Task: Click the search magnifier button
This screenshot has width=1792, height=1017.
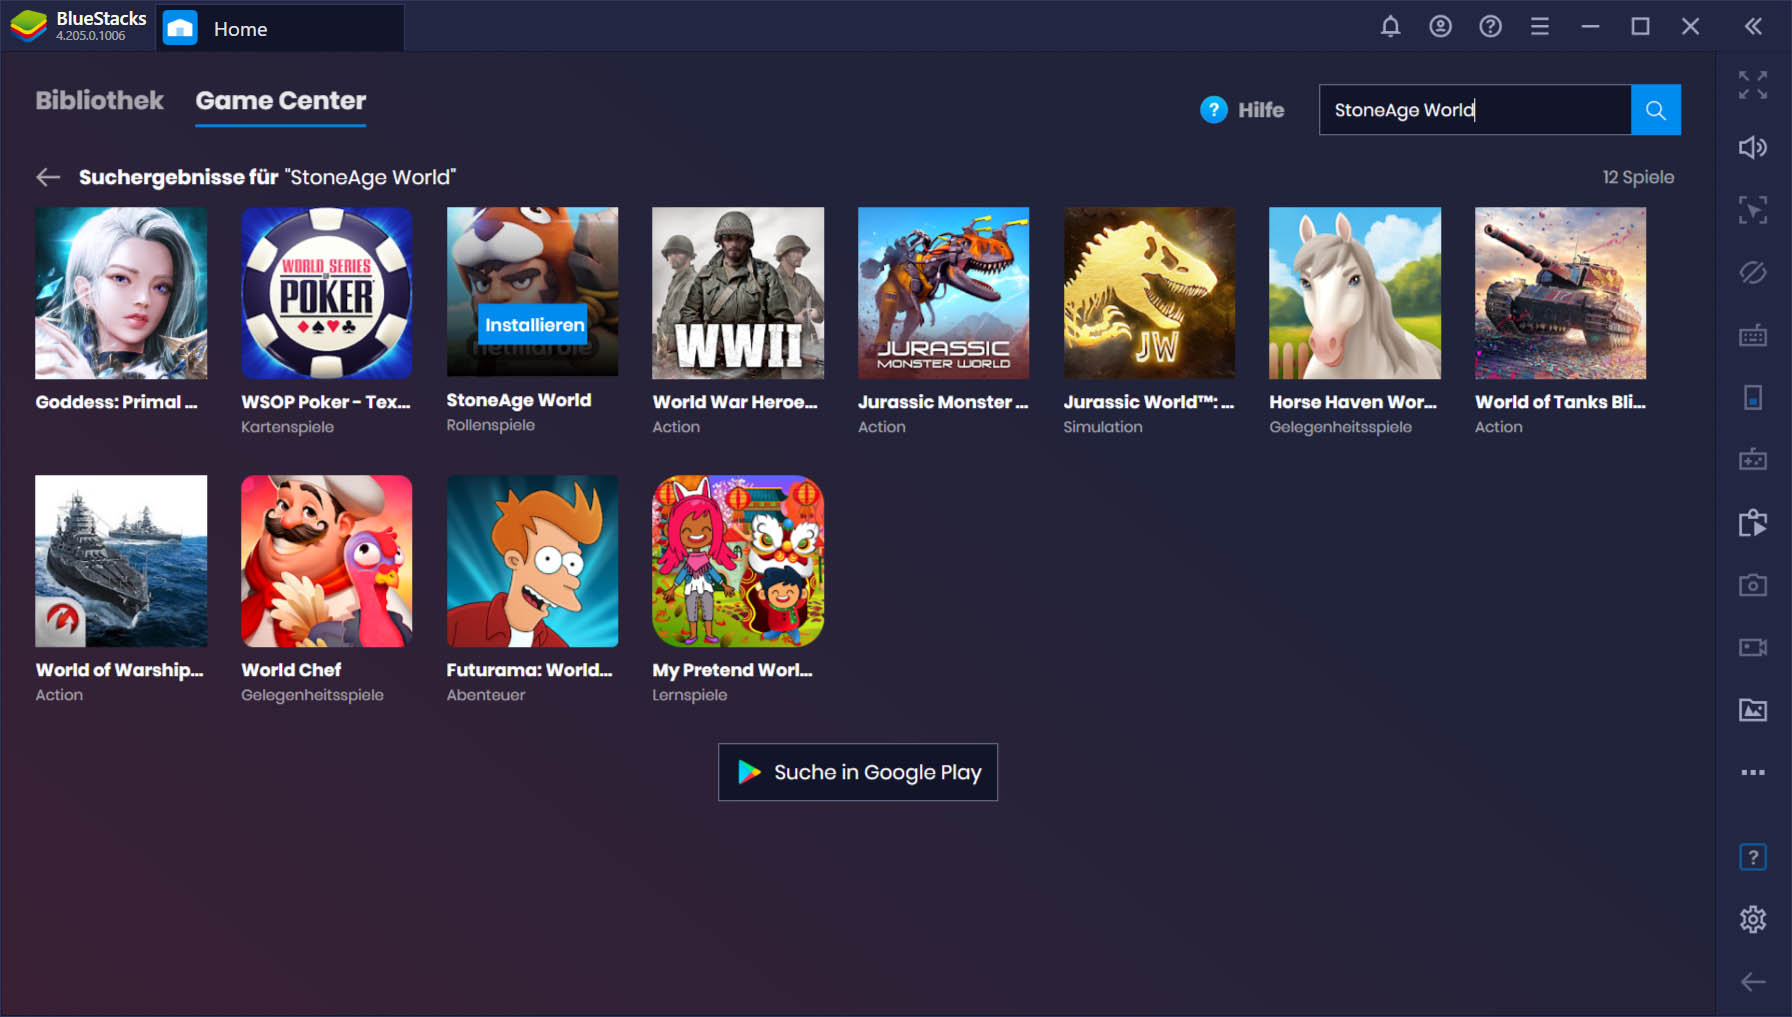Action: 1656,110
